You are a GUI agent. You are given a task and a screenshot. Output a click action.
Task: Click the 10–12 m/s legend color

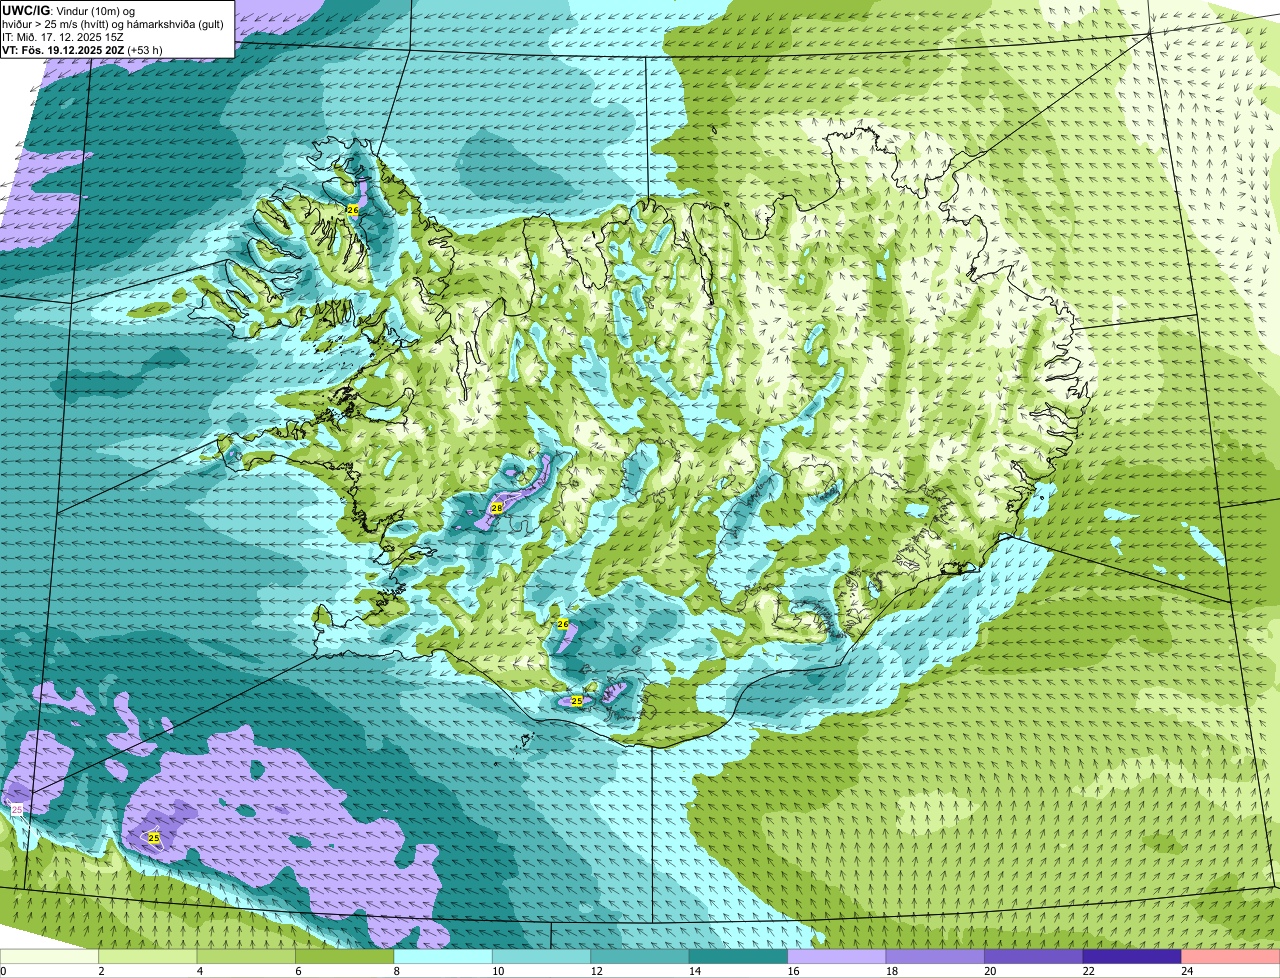[x=542, y=957]
